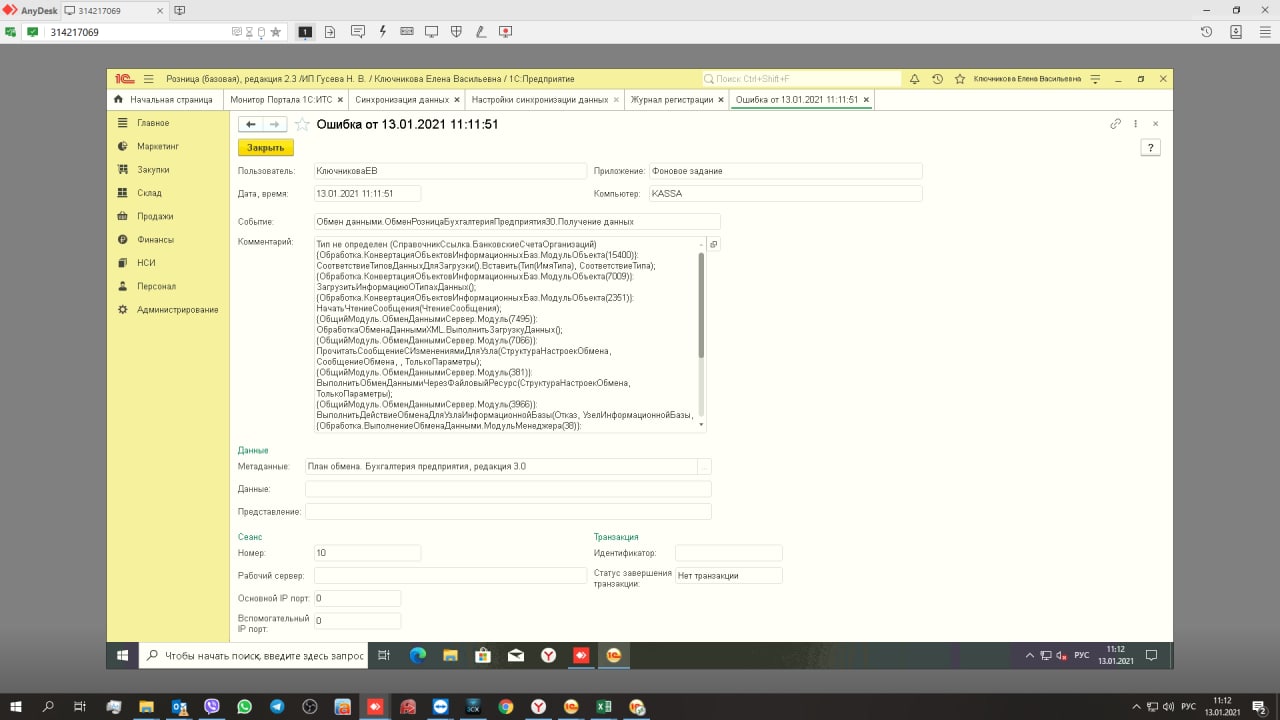Open Viber on the local taskbar

coord(212,706)
